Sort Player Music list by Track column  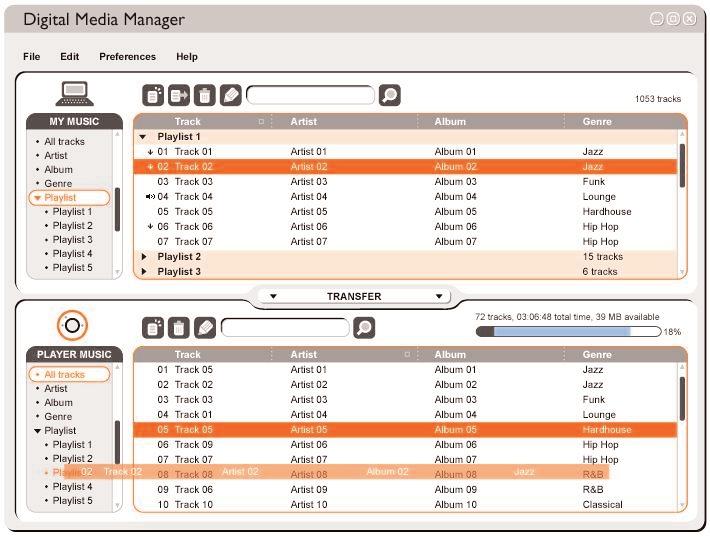(187, 354)
